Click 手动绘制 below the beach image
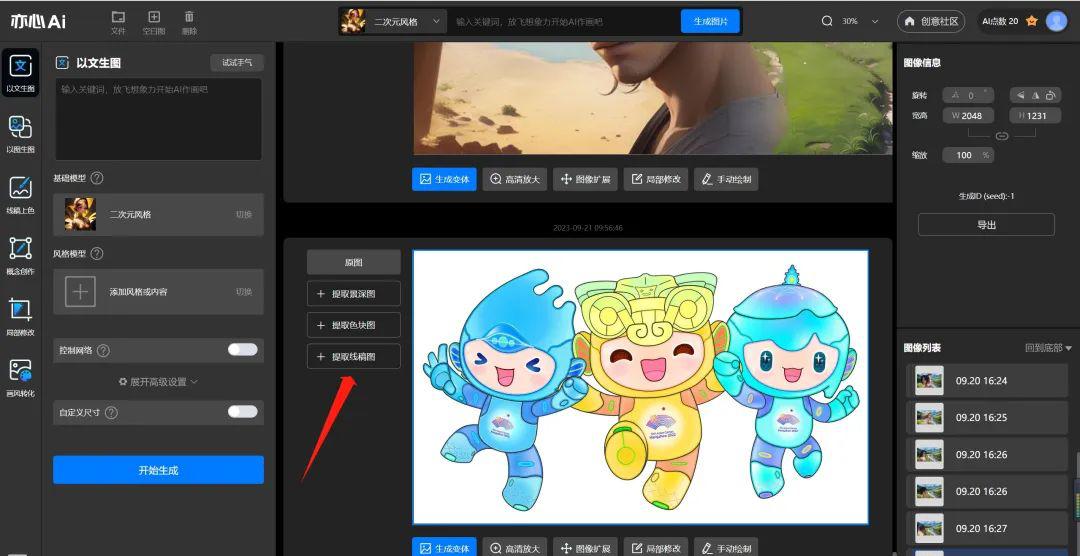The image size is (1080, 556). pyautogui.click(x=726, y=179)
